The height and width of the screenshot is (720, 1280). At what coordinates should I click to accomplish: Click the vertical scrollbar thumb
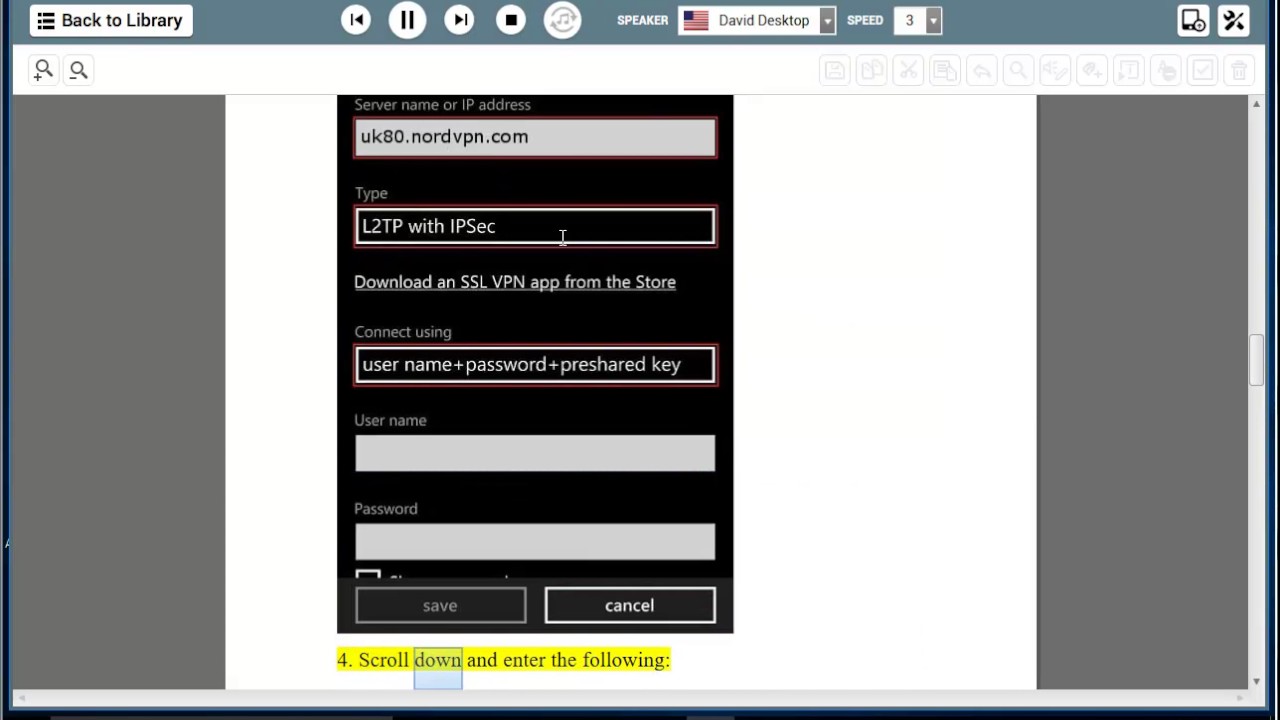1256,360
